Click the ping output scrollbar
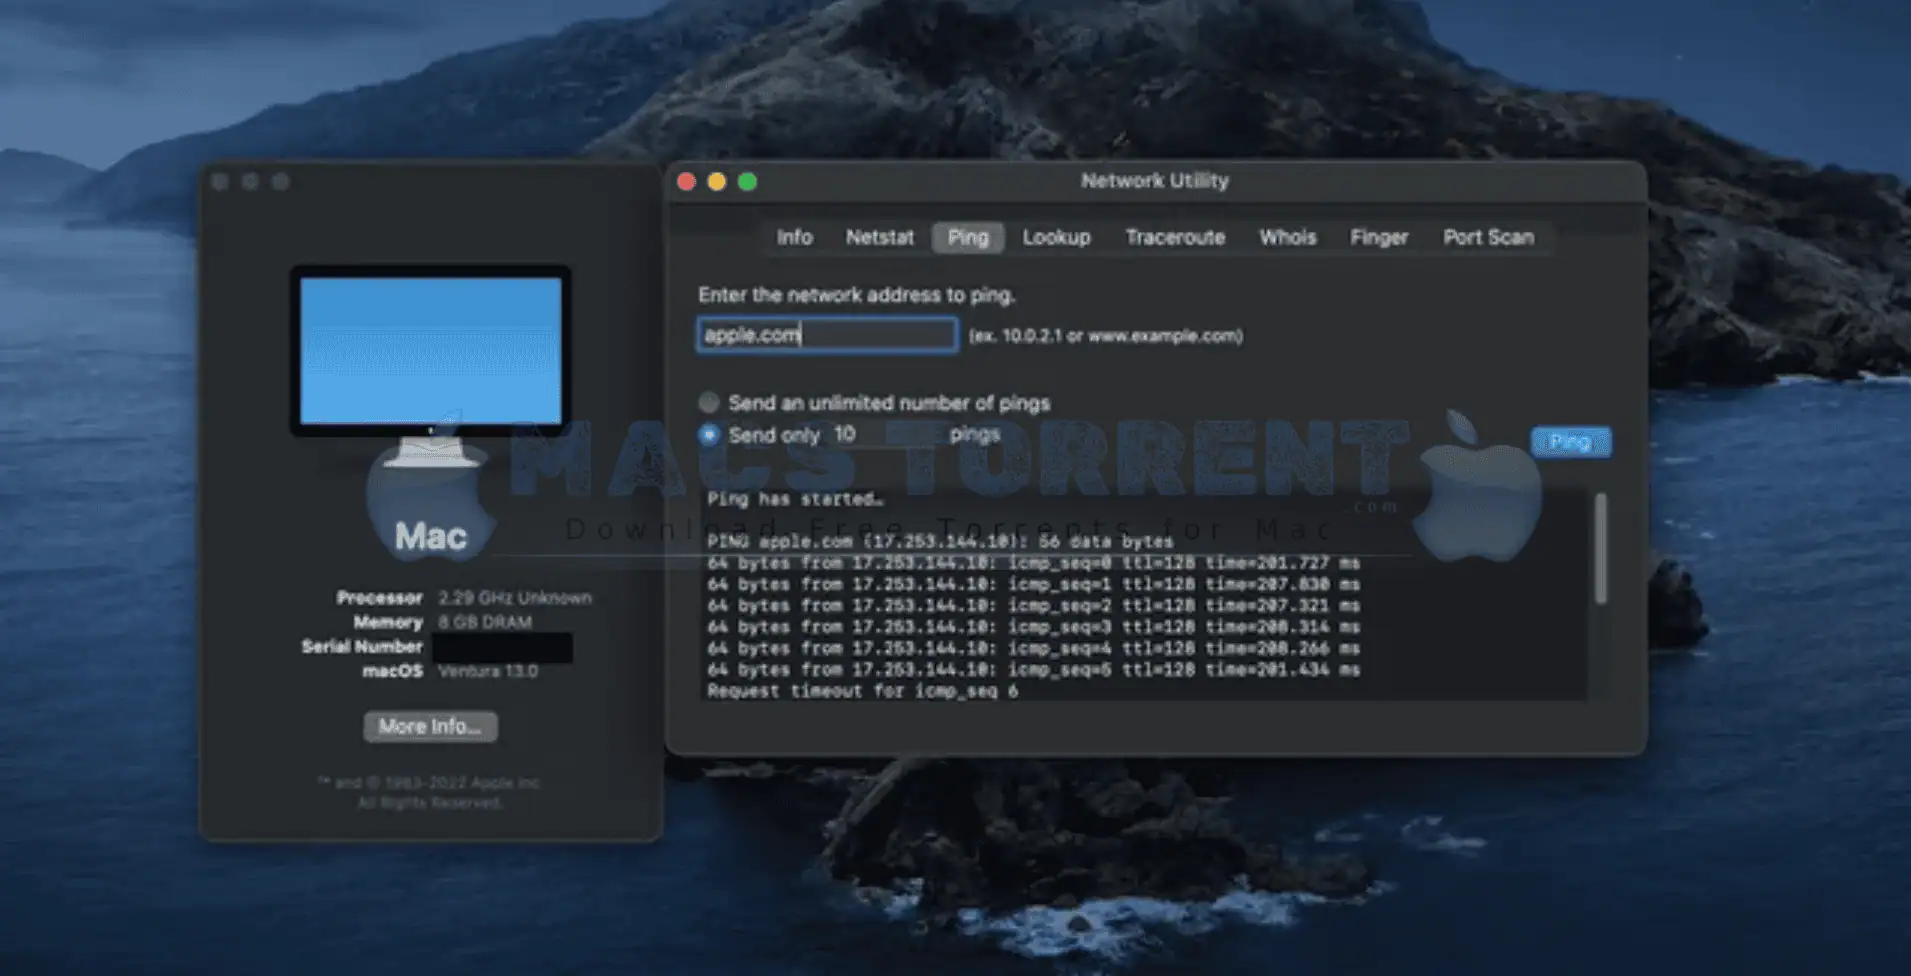The image size is (1911, 976). [x=1600, y=548]
